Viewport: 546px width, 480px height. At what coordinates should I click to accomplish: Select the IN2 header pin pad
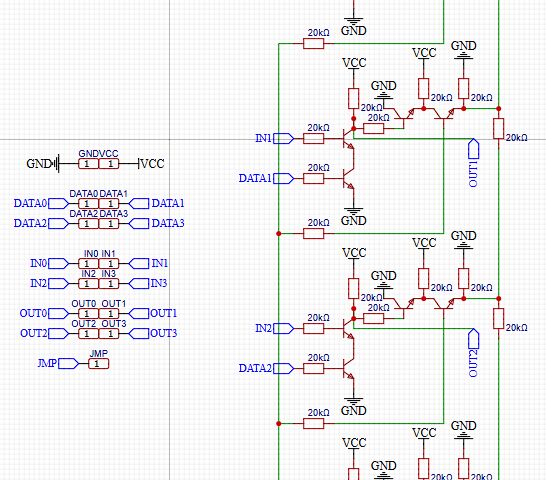click(88, 284)
